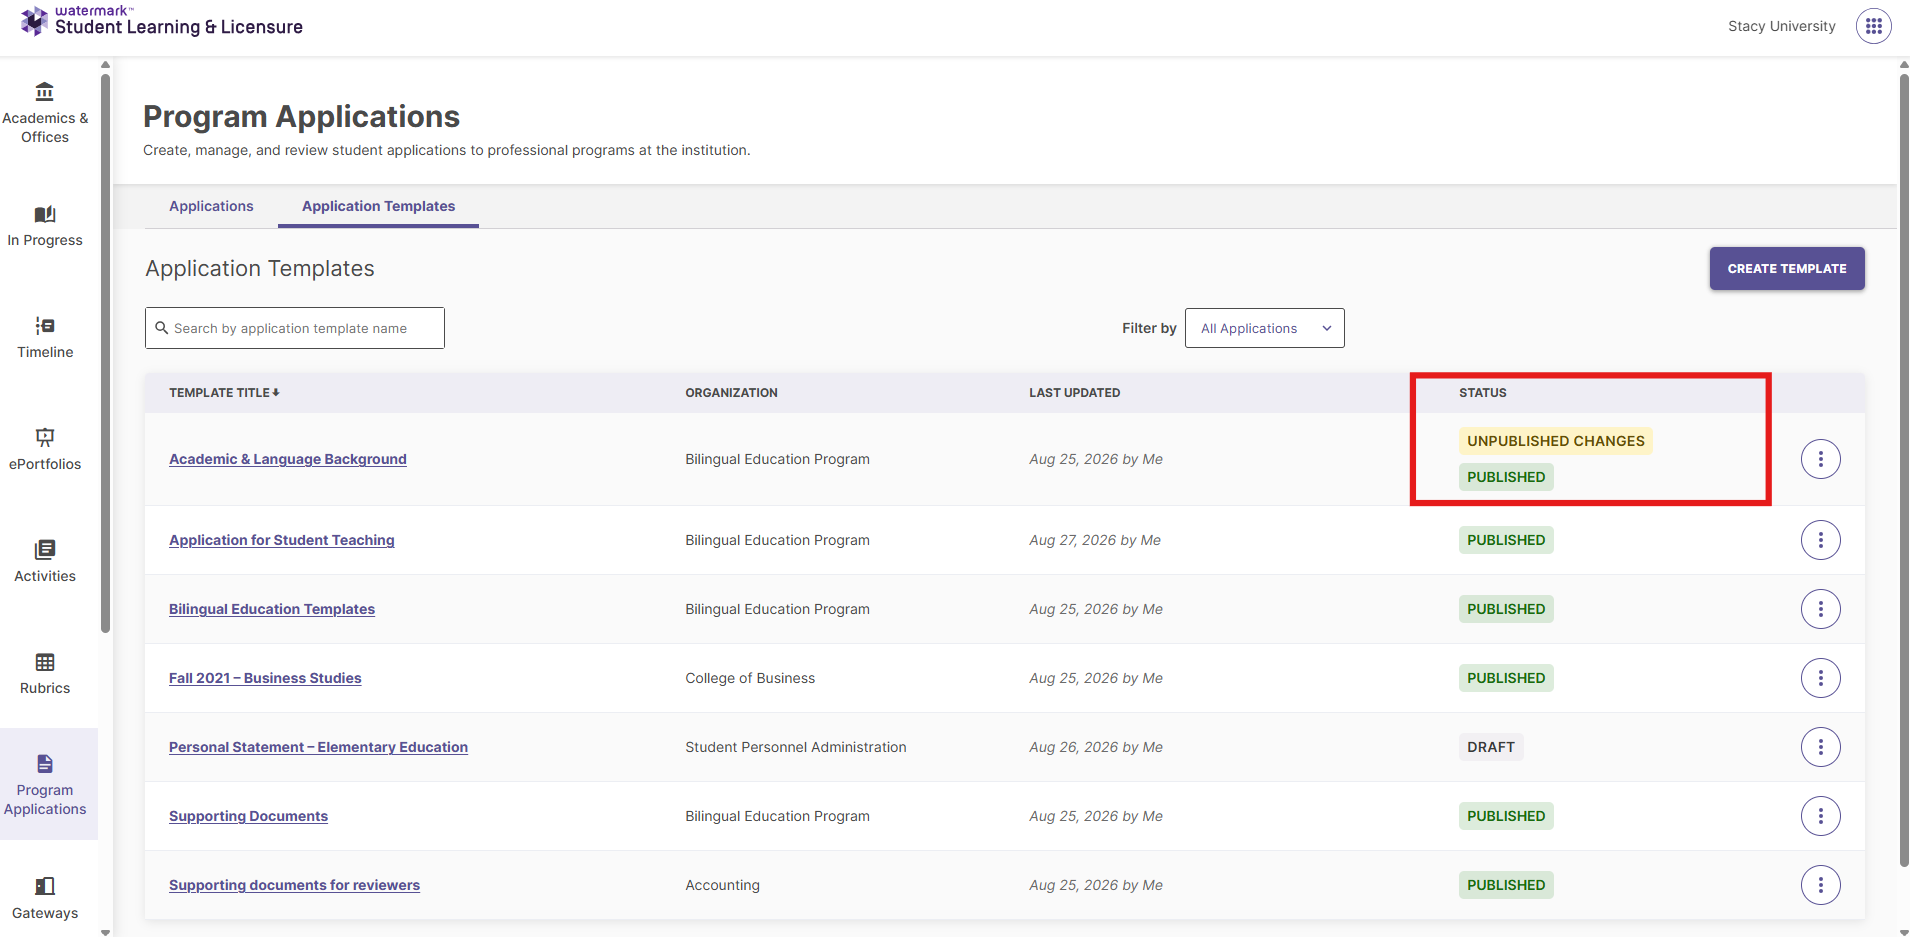Click Aug 27, 2026 by Me cell
This screenshot has height=937, width=1910.
[x=1095, y=540]
